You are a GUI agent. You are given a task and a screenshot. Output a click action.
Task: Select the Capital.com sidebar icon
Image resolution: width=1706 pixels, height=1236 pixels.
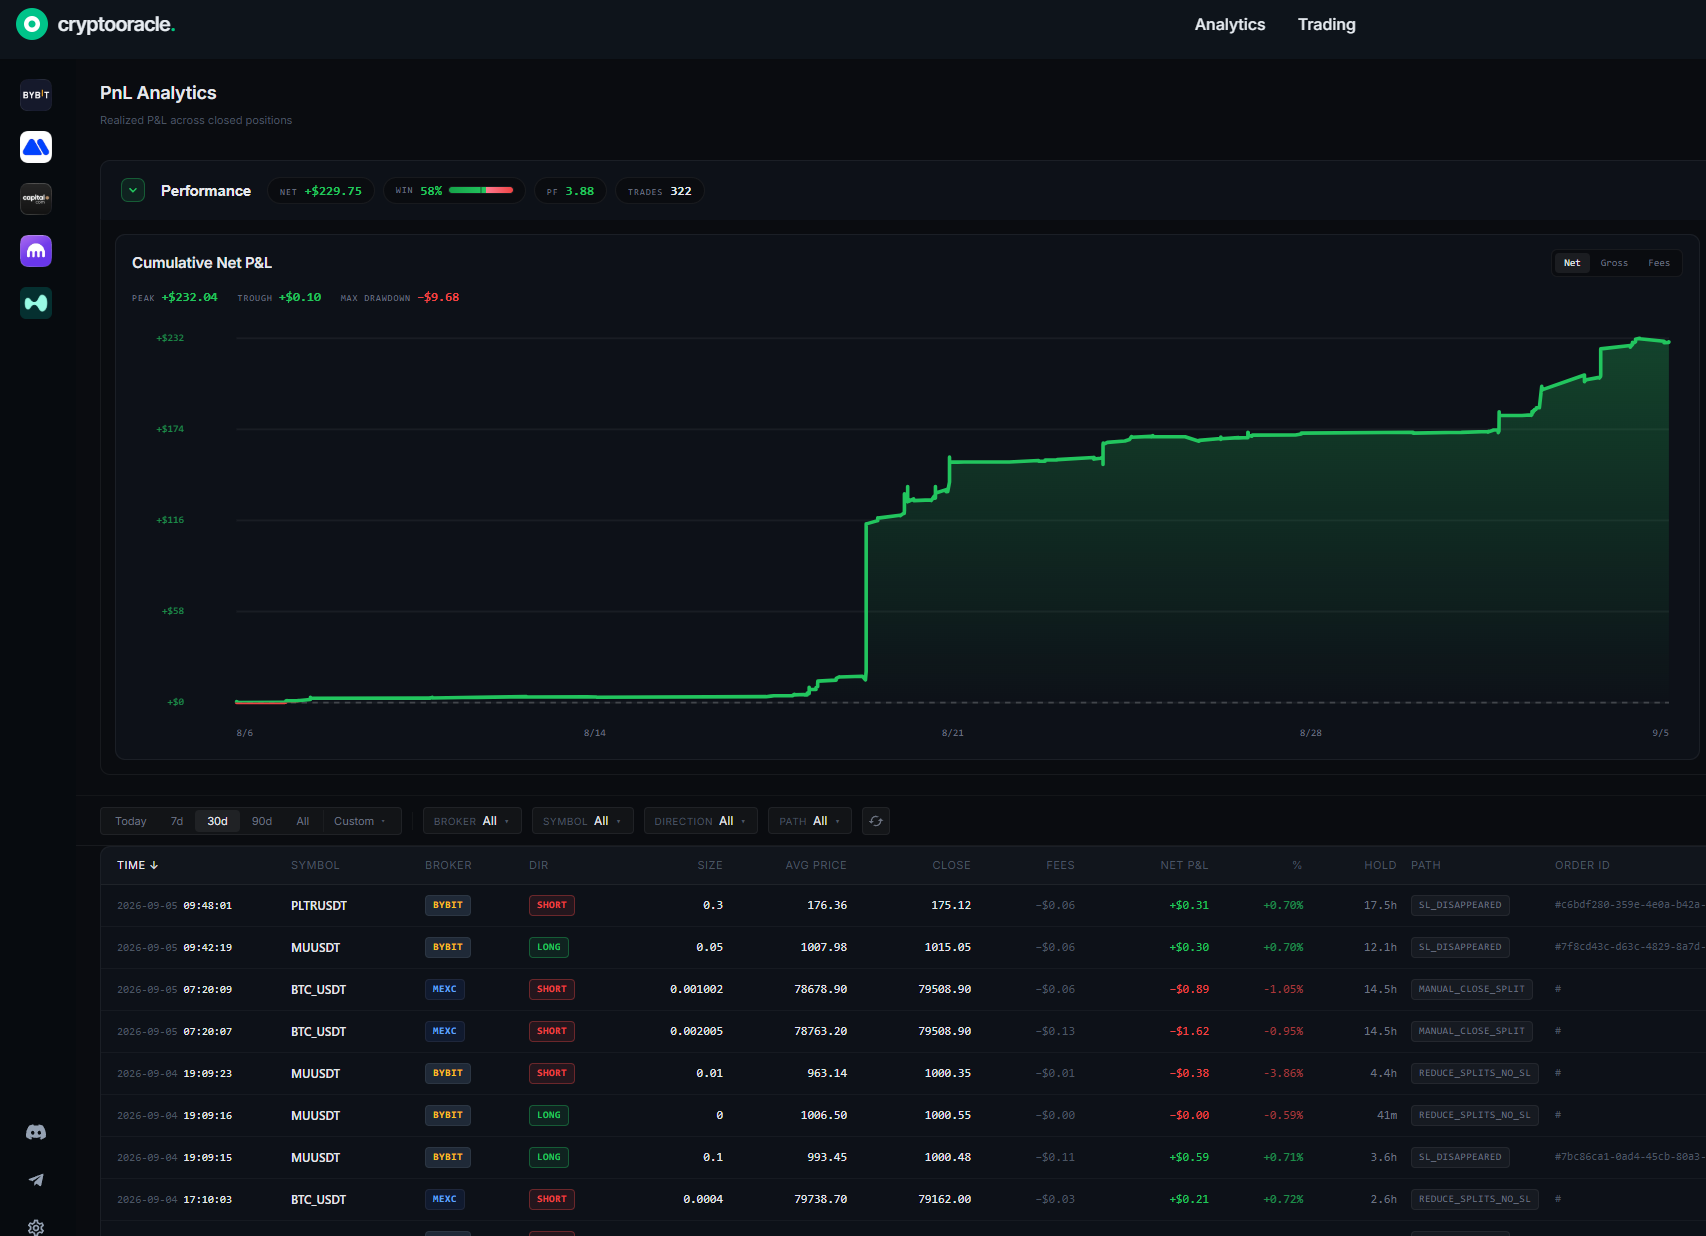coord(36,199)
